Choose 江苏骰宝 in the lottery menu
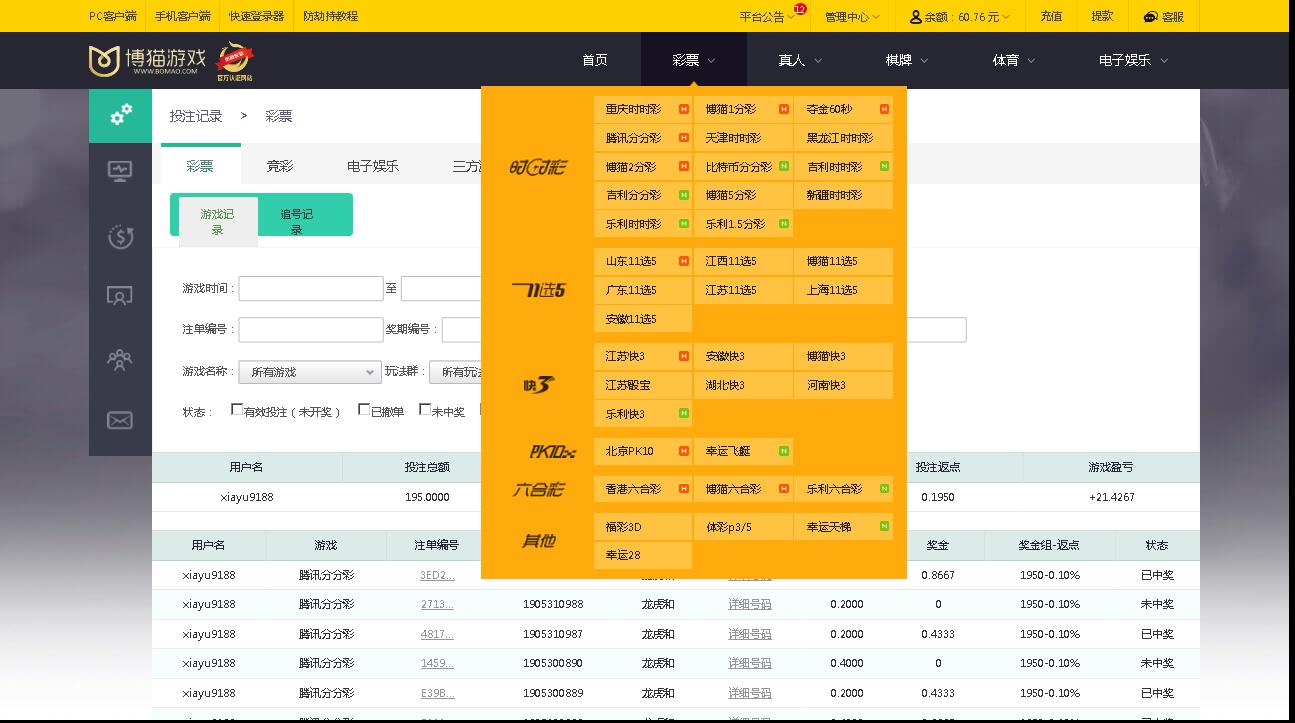The width and height of the screenshot is (1295, 723). 643,385
